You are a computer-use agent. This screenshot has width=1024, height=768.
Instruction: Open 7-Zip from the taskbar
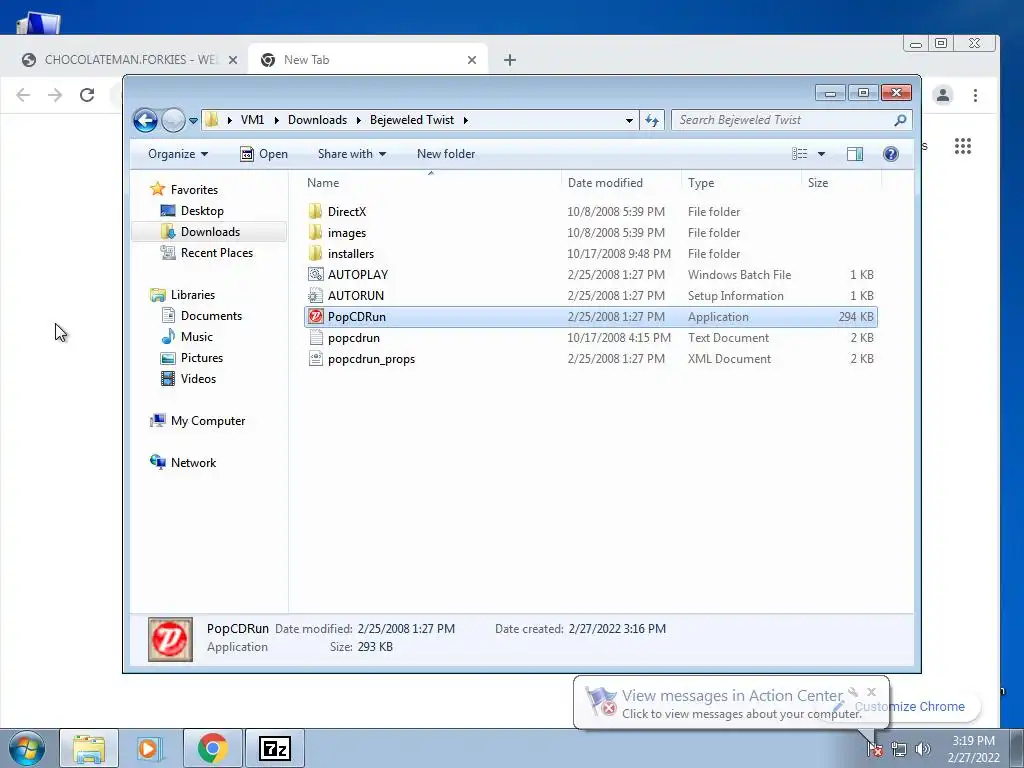pyautogui.click(x=274, y=748)
